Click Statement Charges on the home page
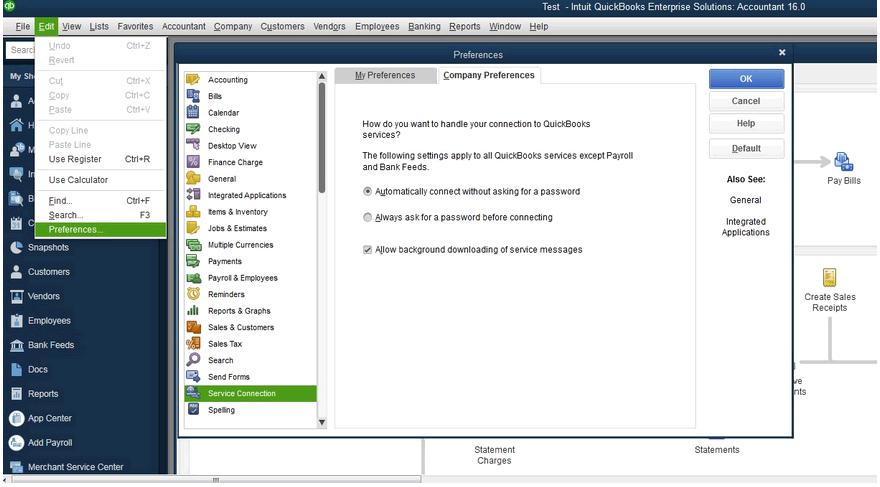Screen dimensions: 880x487 (494, 455)
